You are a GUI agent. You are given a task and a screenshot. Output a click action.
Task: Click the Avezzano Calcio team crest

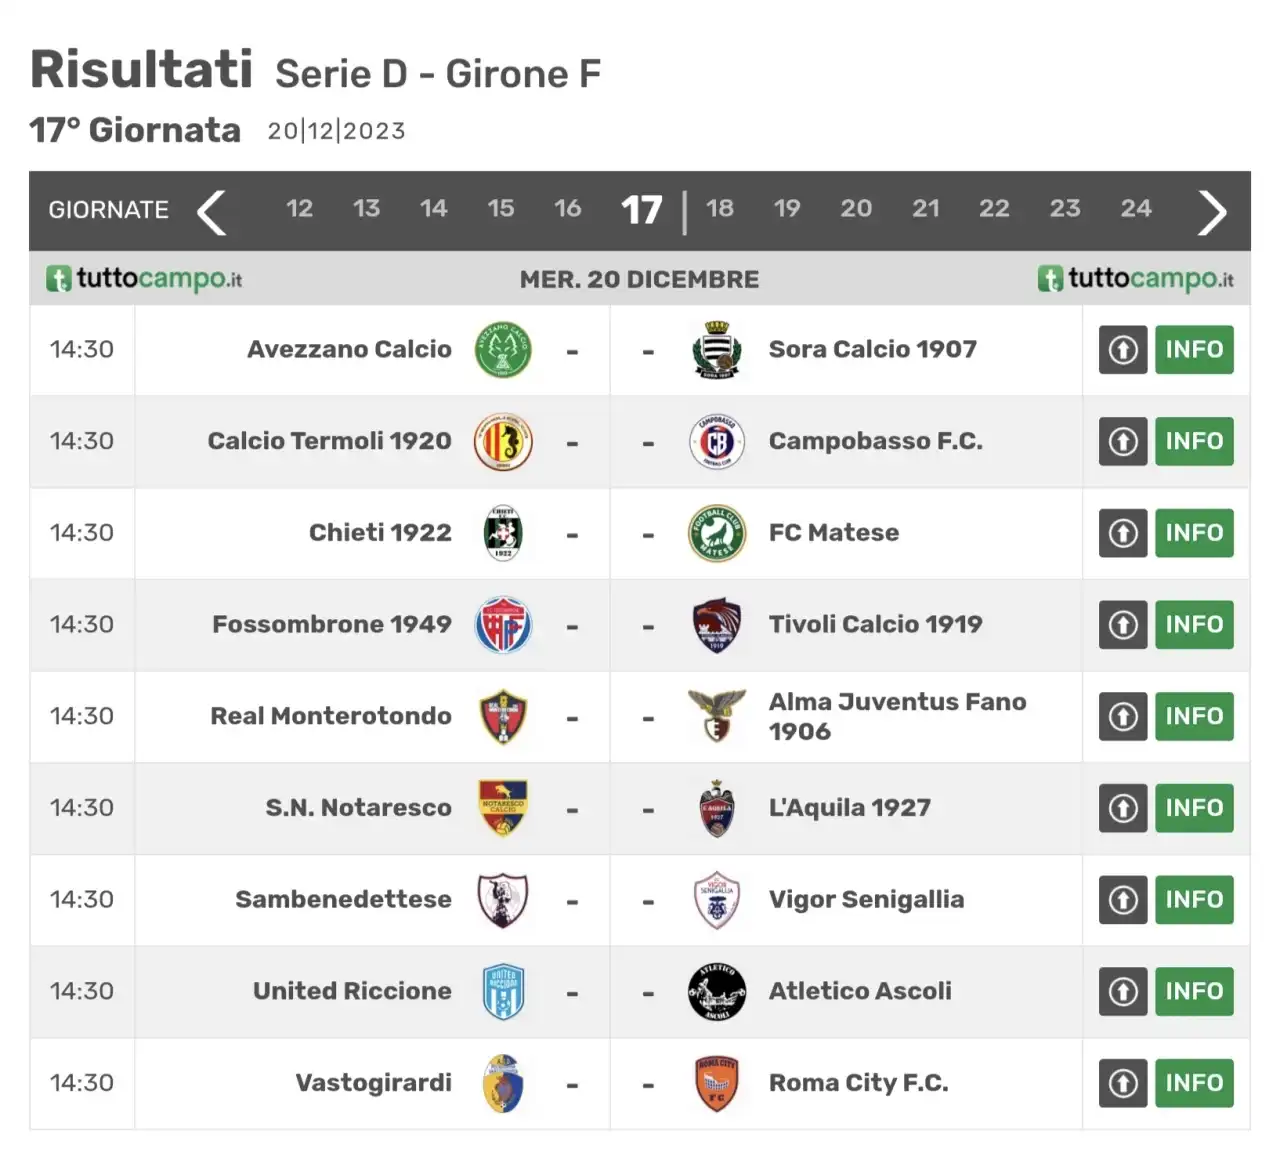(503, 350)
